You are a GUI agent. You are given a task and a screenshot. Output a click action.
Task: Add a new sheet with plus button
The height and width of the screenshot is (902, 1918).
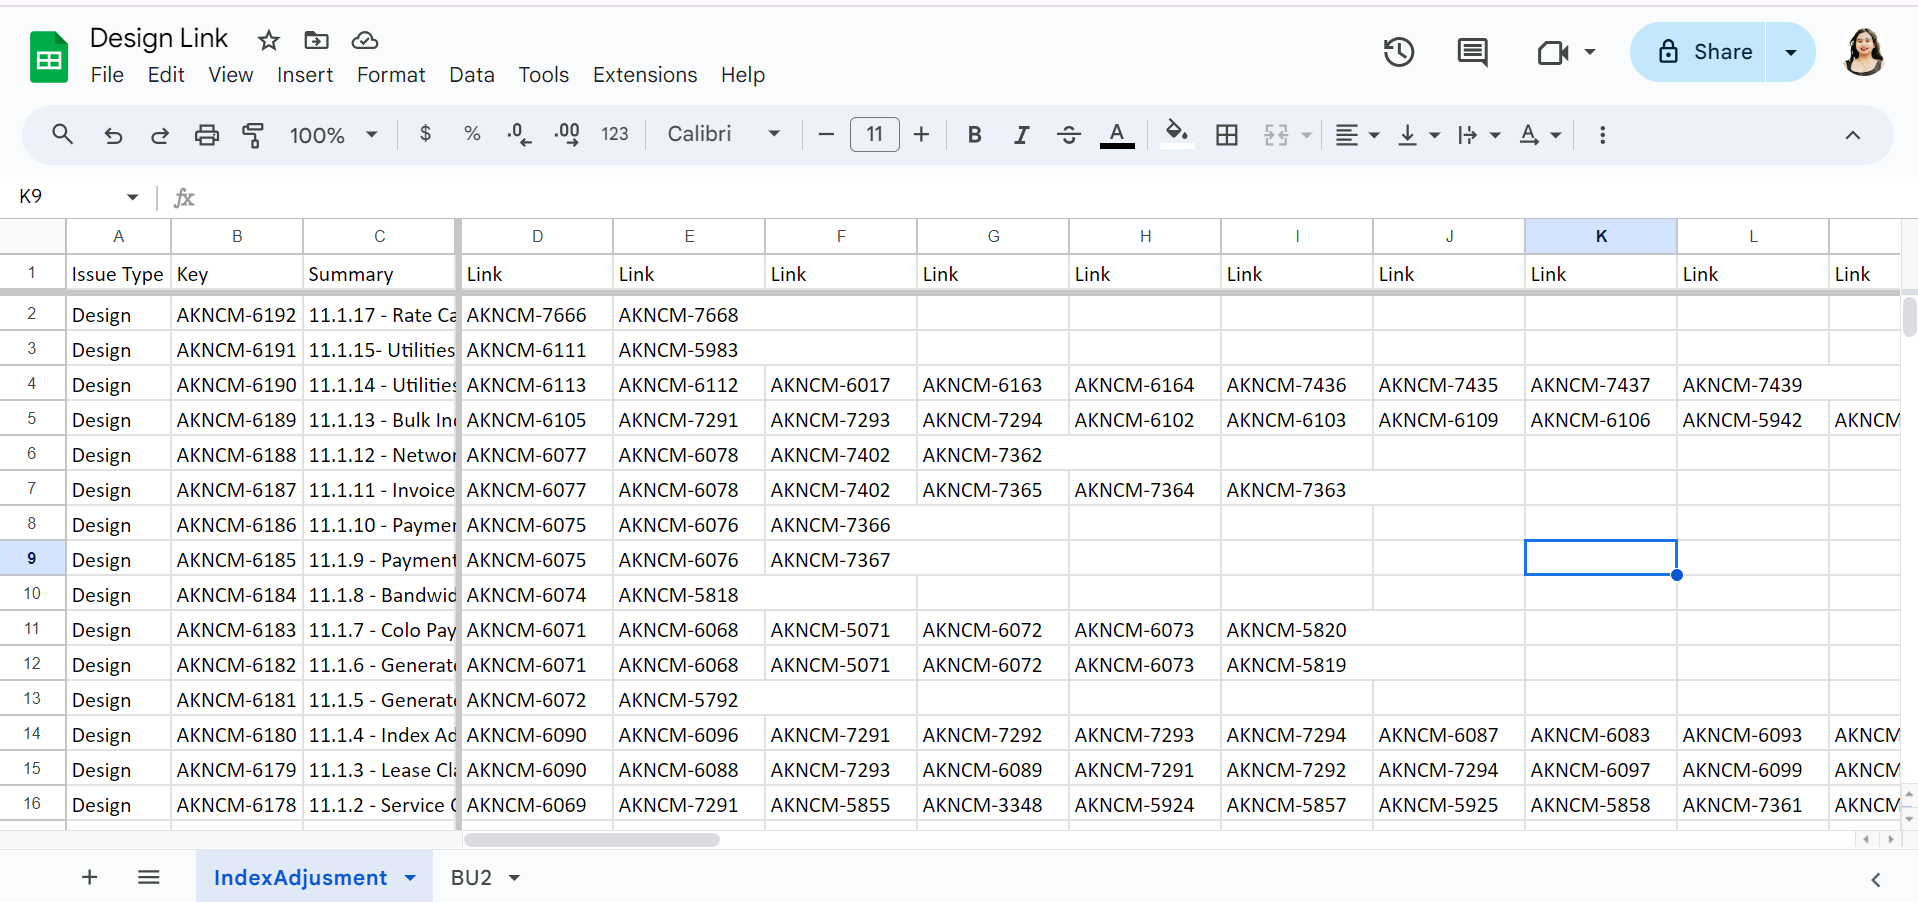(90, 877)
